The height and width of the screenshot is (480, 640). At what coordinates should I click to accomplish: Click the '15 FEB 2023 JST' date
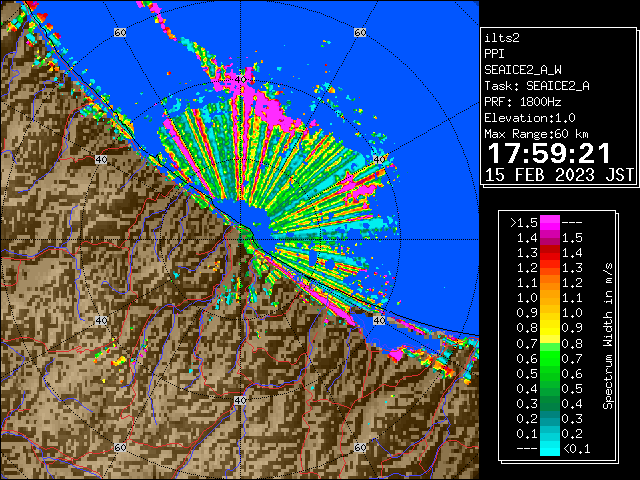[x=559, y=175]
